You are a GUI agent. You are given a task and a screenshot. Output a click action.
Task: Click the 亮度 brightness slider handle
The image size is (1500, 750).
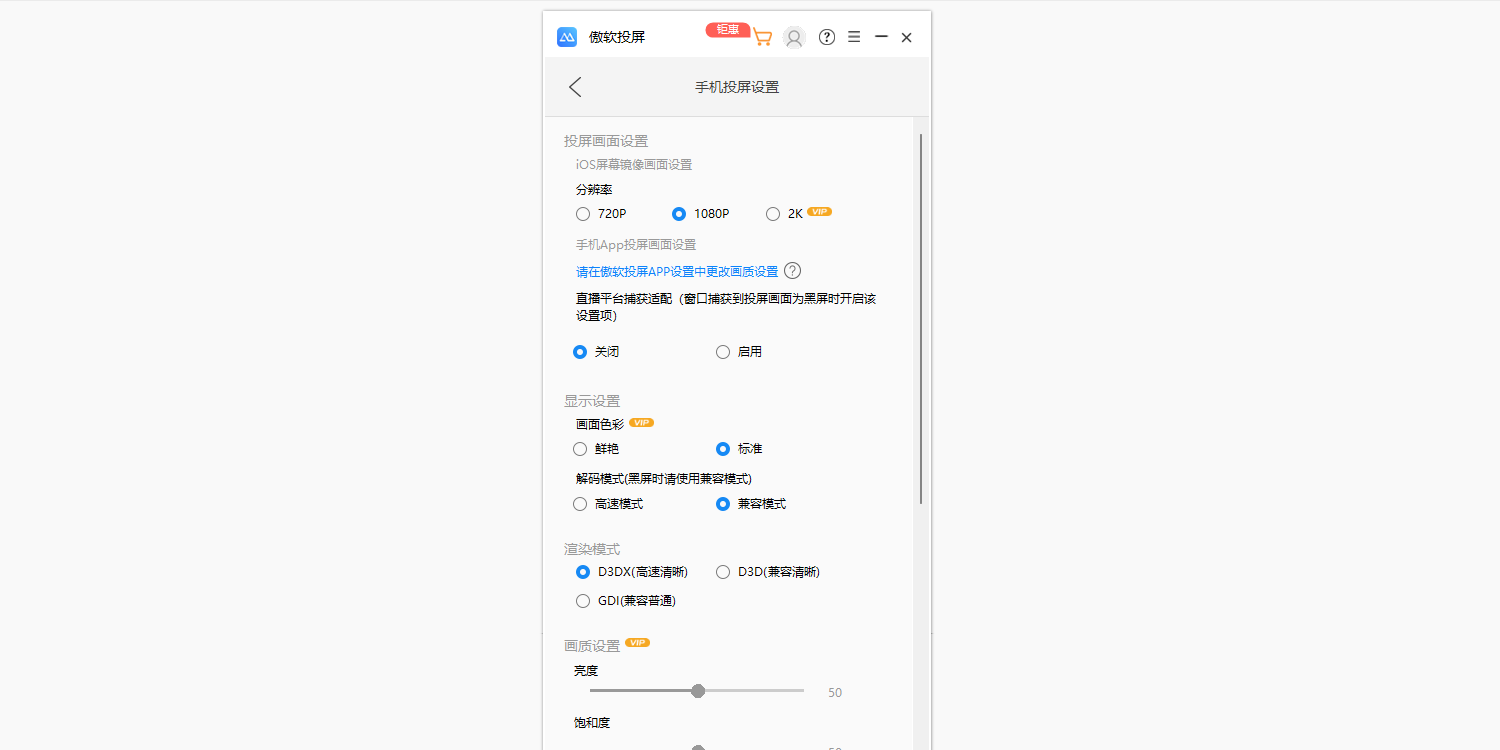point(698,691)
